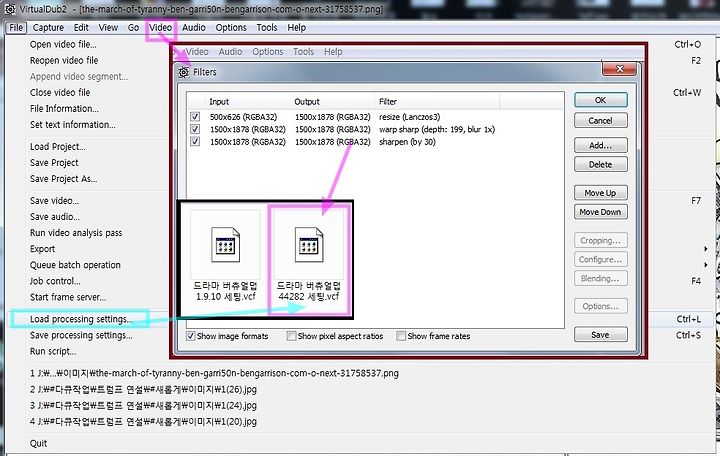Choose Start frame server...
This screenshot has height=456, width=720.
[68, 297]
